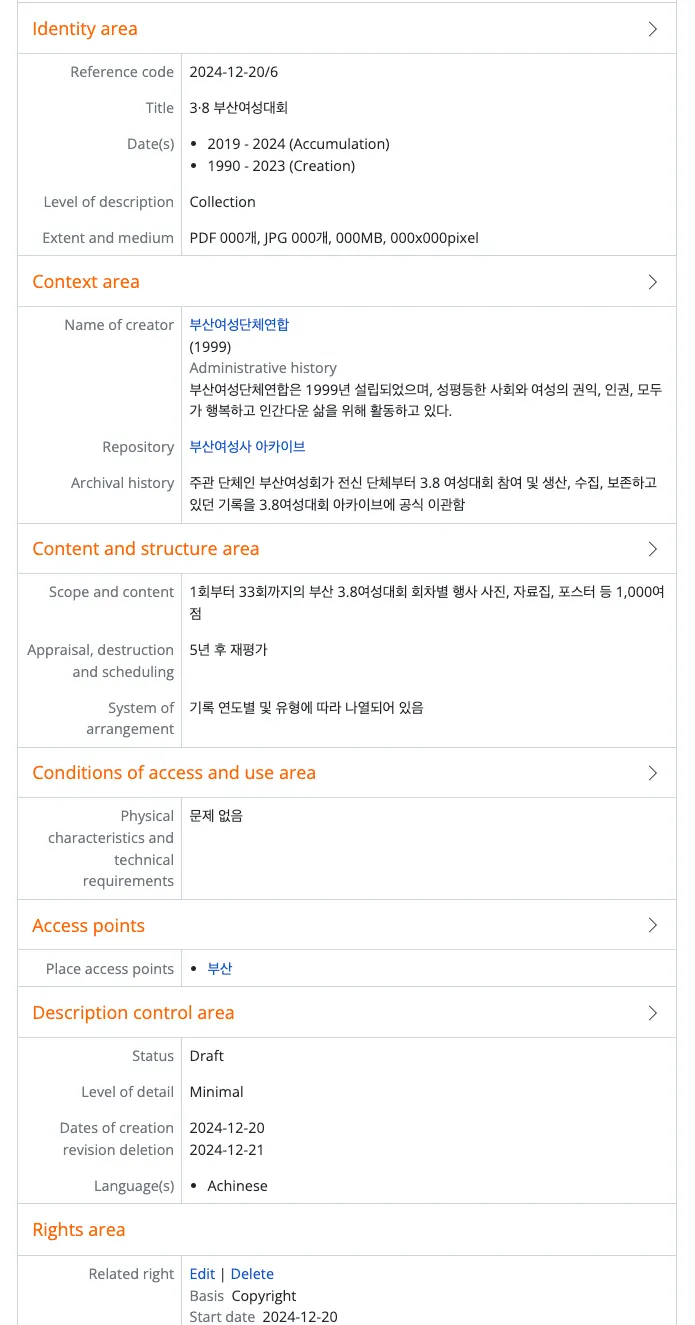The image size is (695, 1325).
Task: Click chevron beside Content and structure area
Action: (x=653, y=549)
